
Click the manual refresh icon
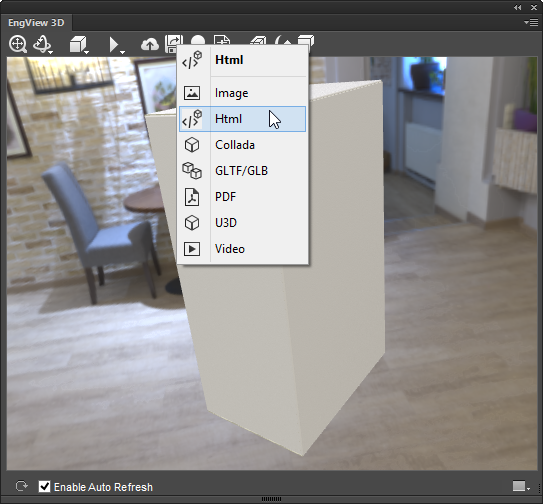[x=22, y=486]
